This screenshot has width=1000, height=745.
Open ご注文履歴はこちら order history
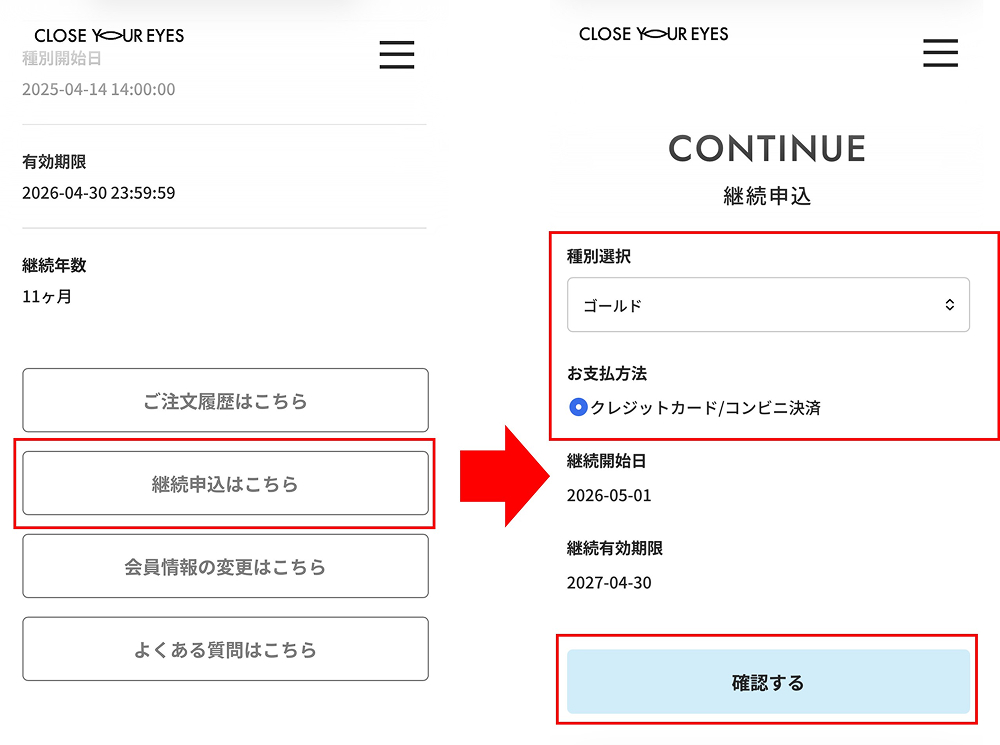pyautogui.click(x=225, y=401)
